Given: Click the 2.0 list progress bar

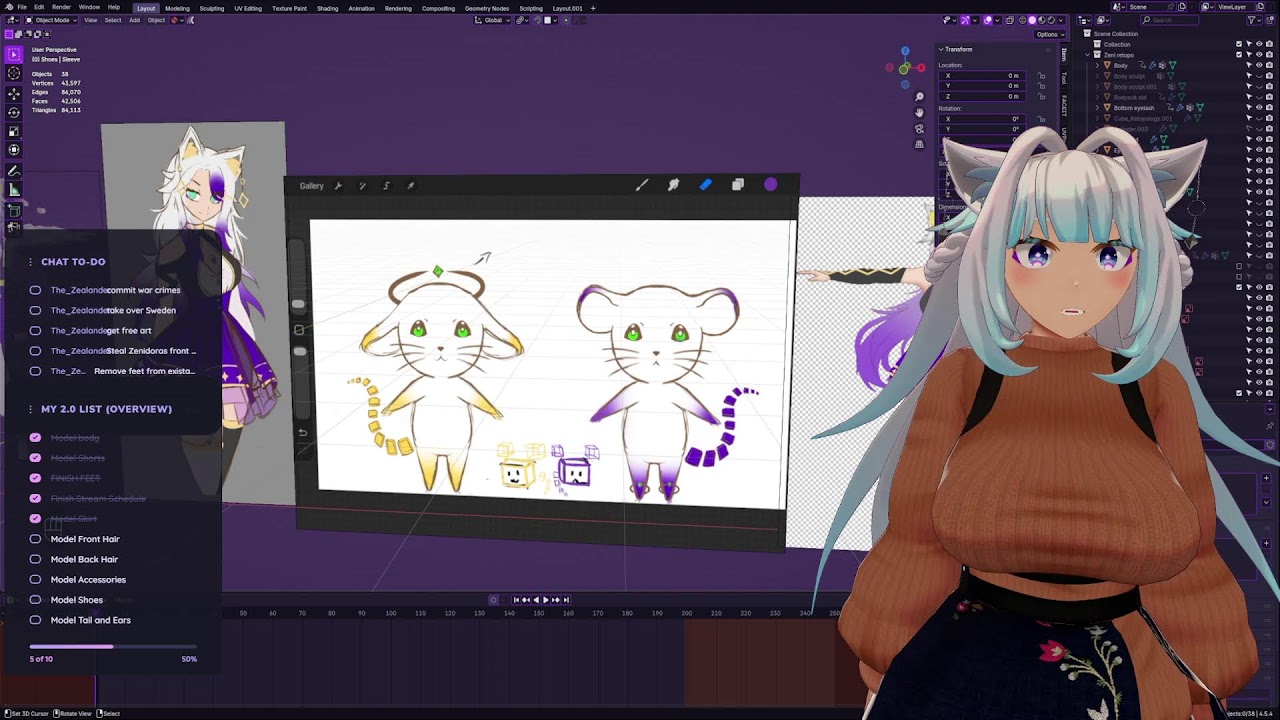Looking at the screenshot, I should coord(113,647).
